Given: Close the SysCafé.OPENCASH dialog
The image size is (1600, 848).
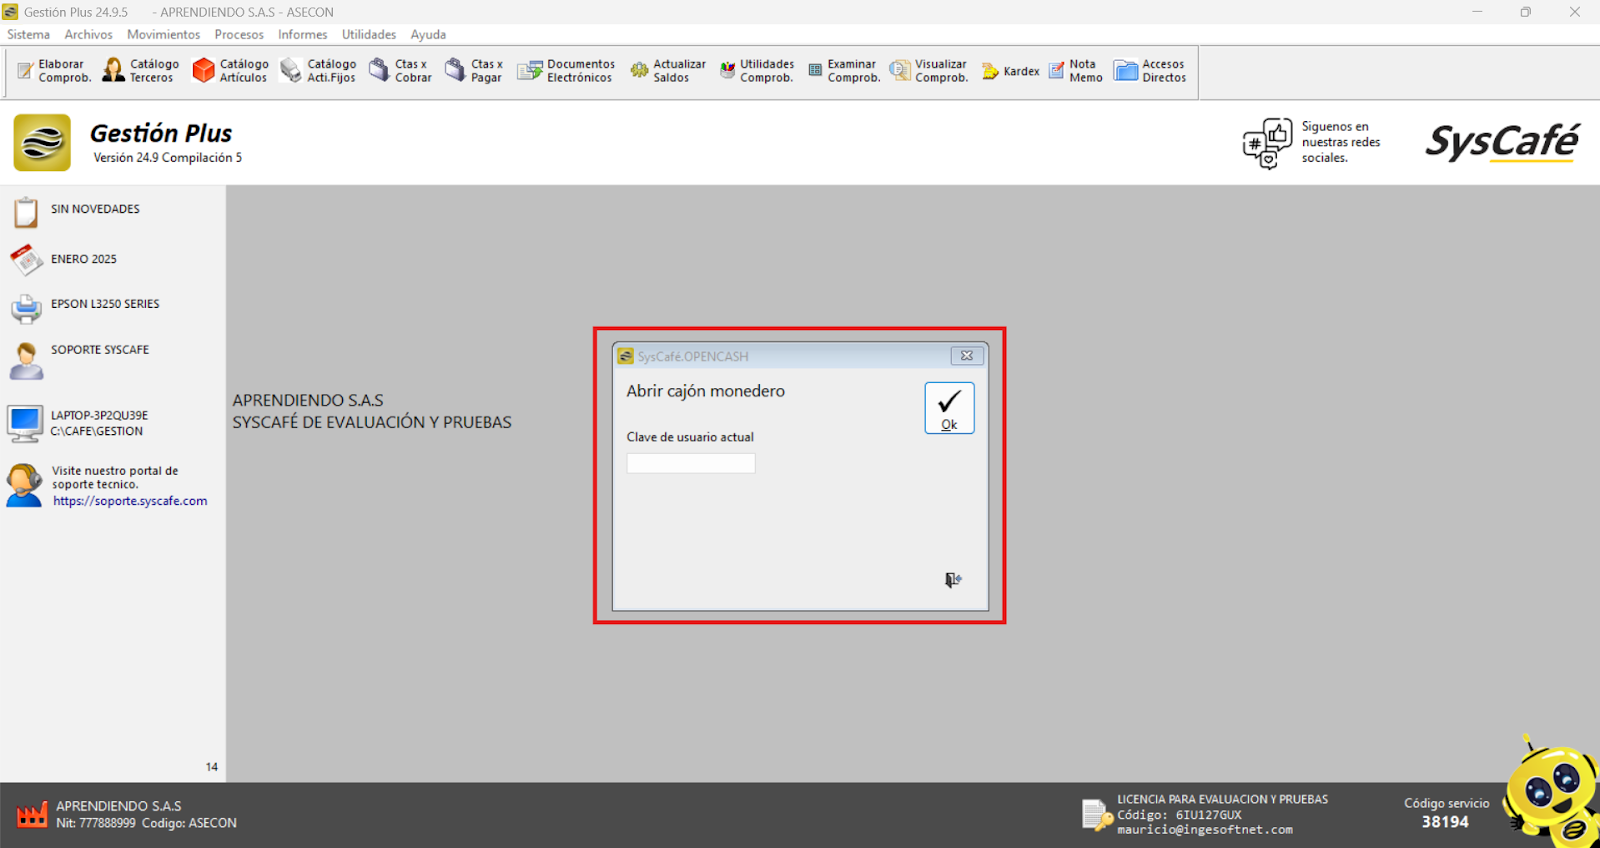Looking at the screenshot, I should point(967,356).
